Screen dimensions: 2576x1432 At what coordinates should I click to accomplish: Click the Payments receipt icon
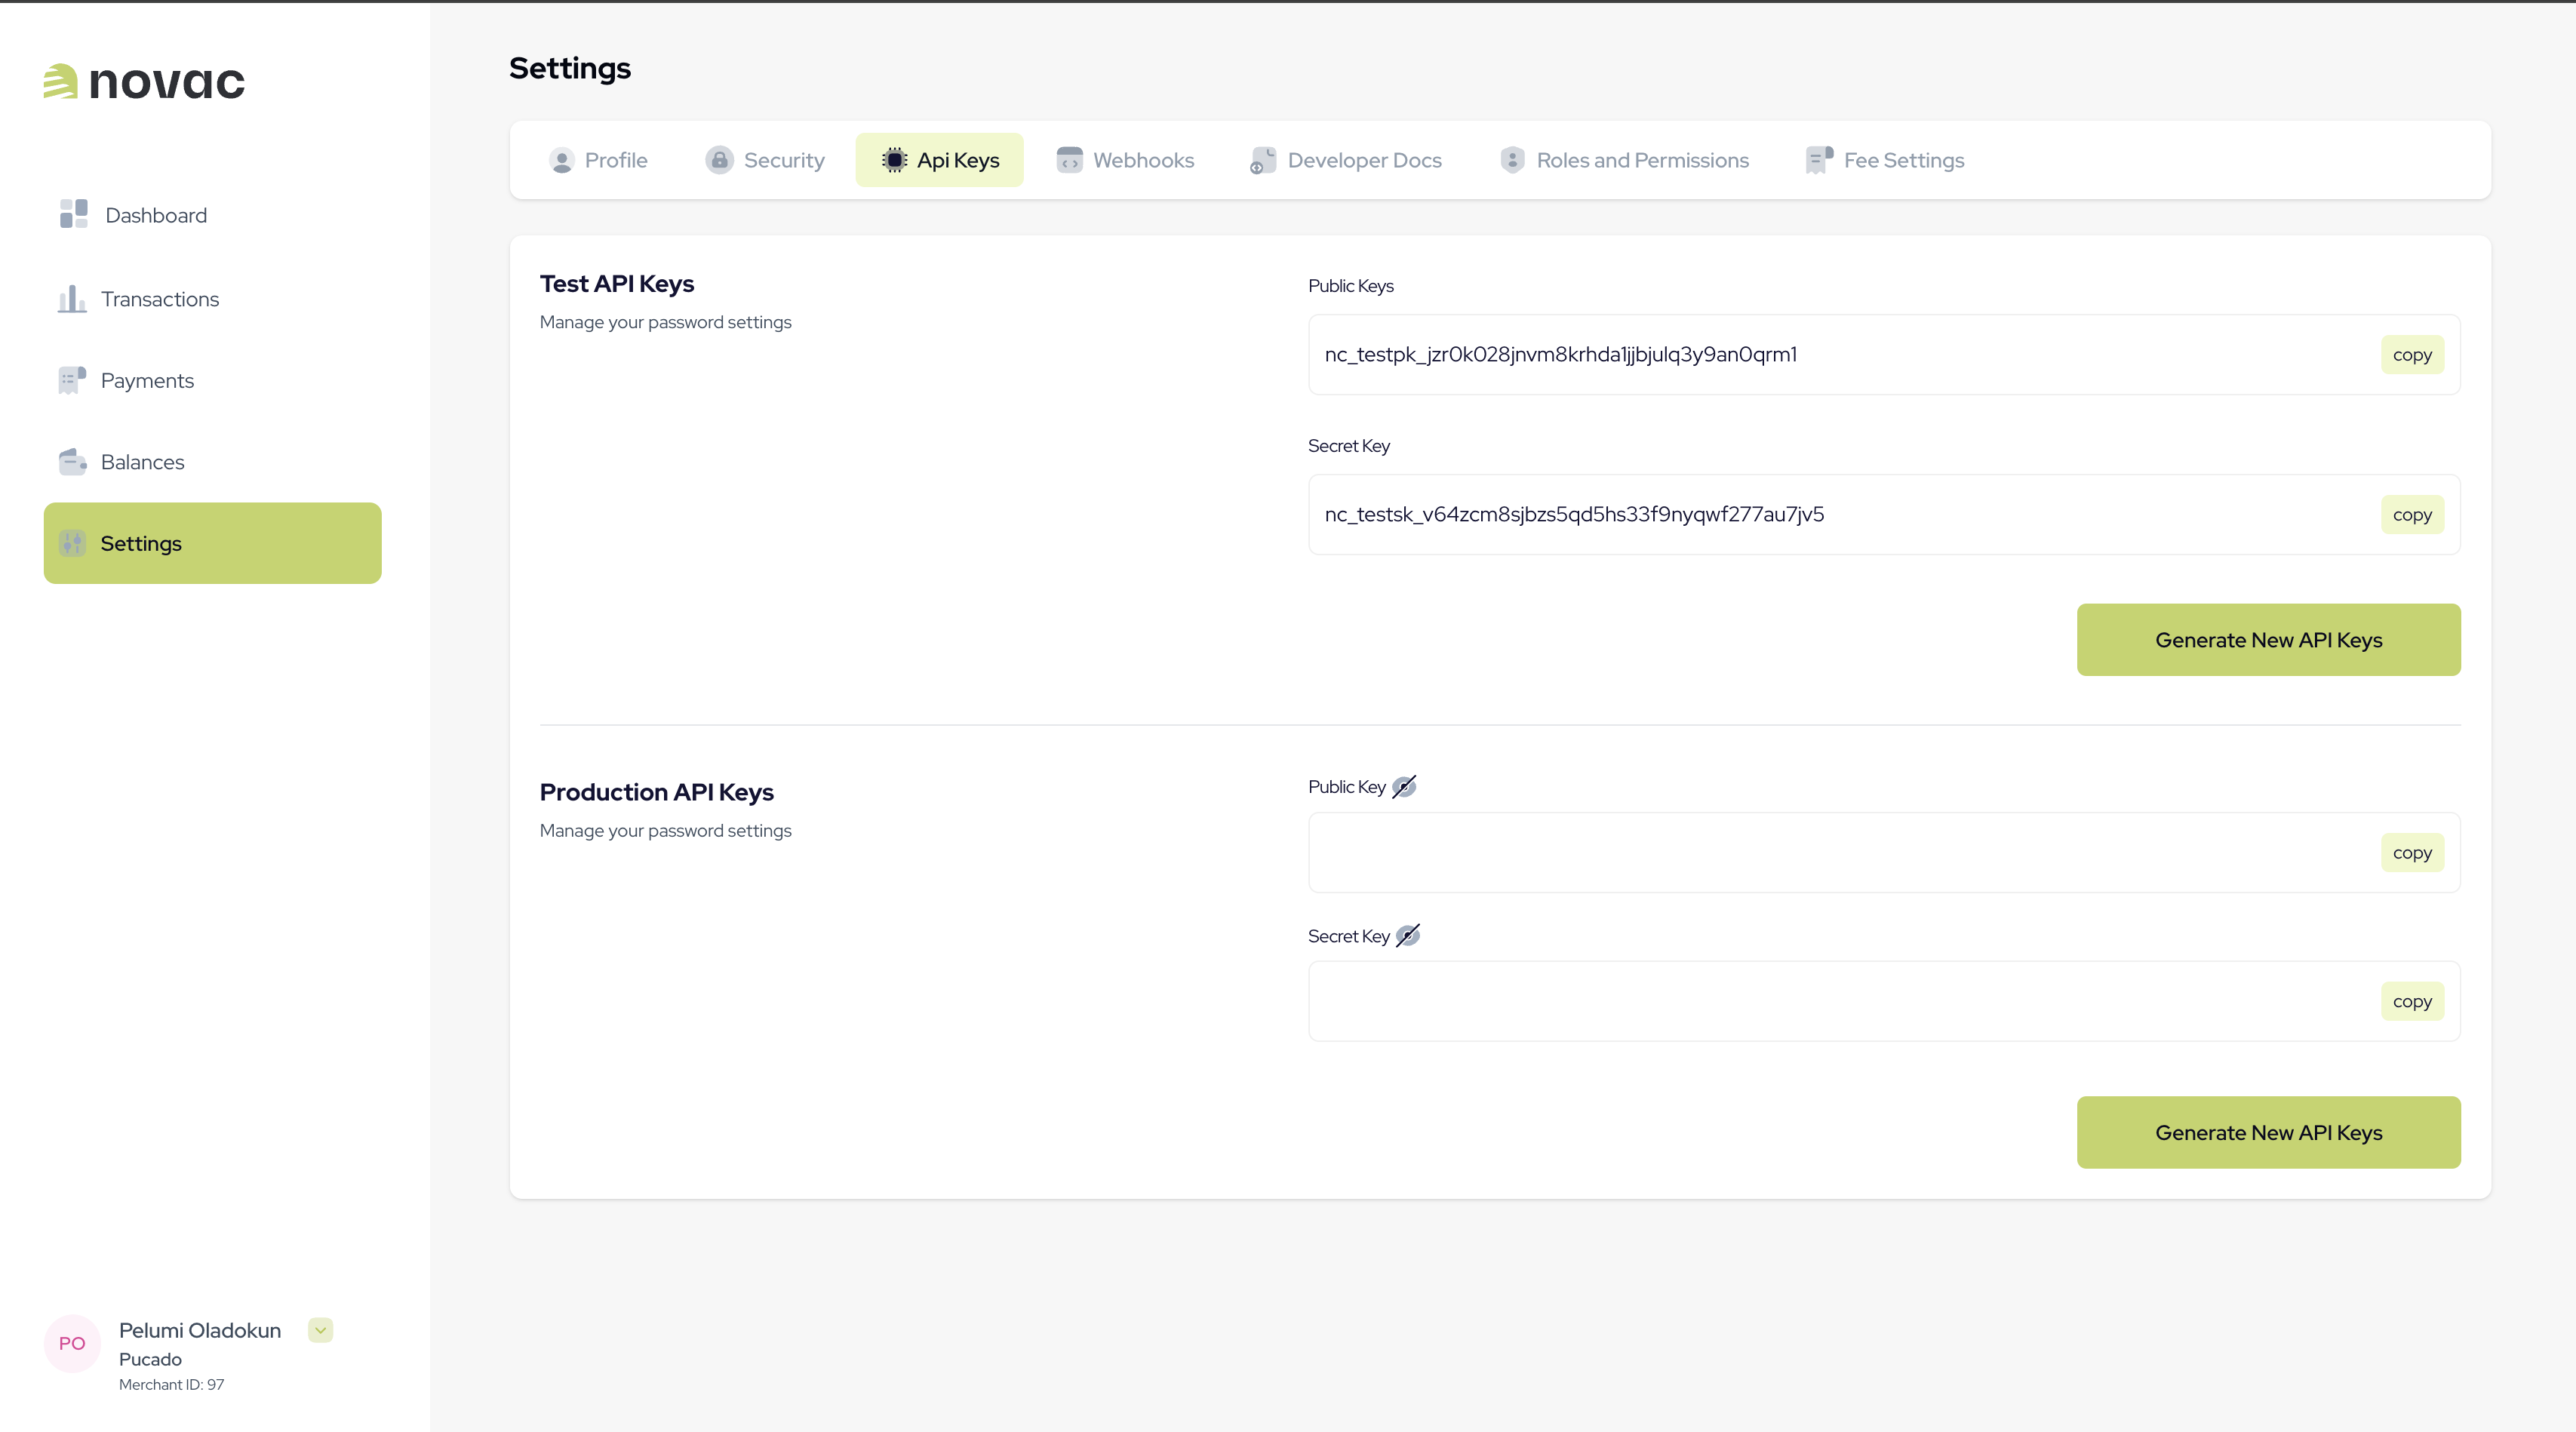[71, 380]
